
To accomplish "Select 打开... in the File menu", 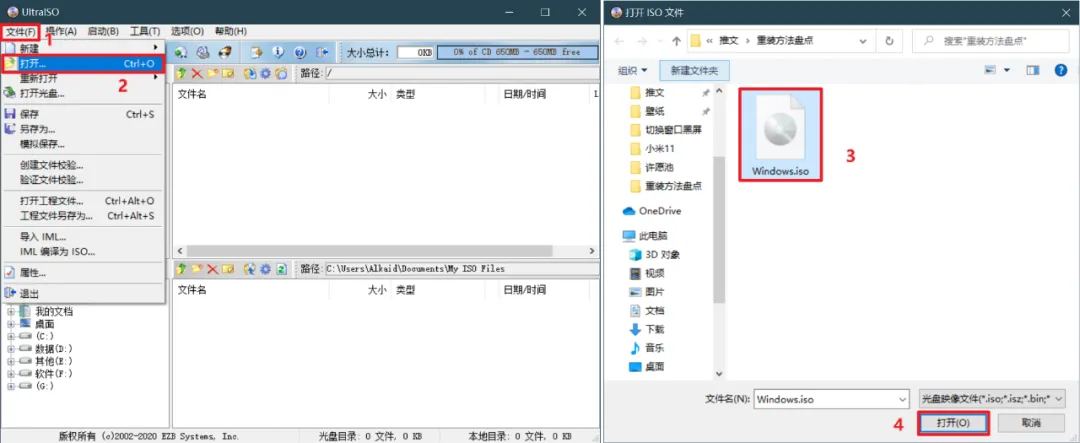I will point(34,63).
